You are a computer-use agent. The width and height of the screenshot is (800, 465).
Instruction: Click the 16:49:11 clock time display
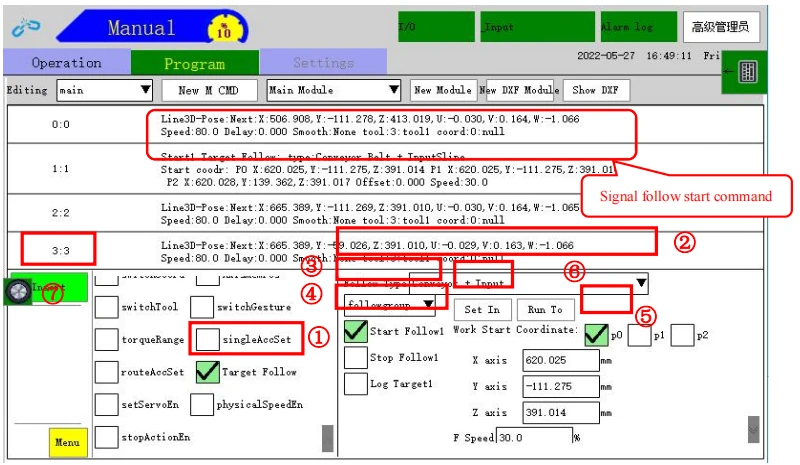coord(668,56)
